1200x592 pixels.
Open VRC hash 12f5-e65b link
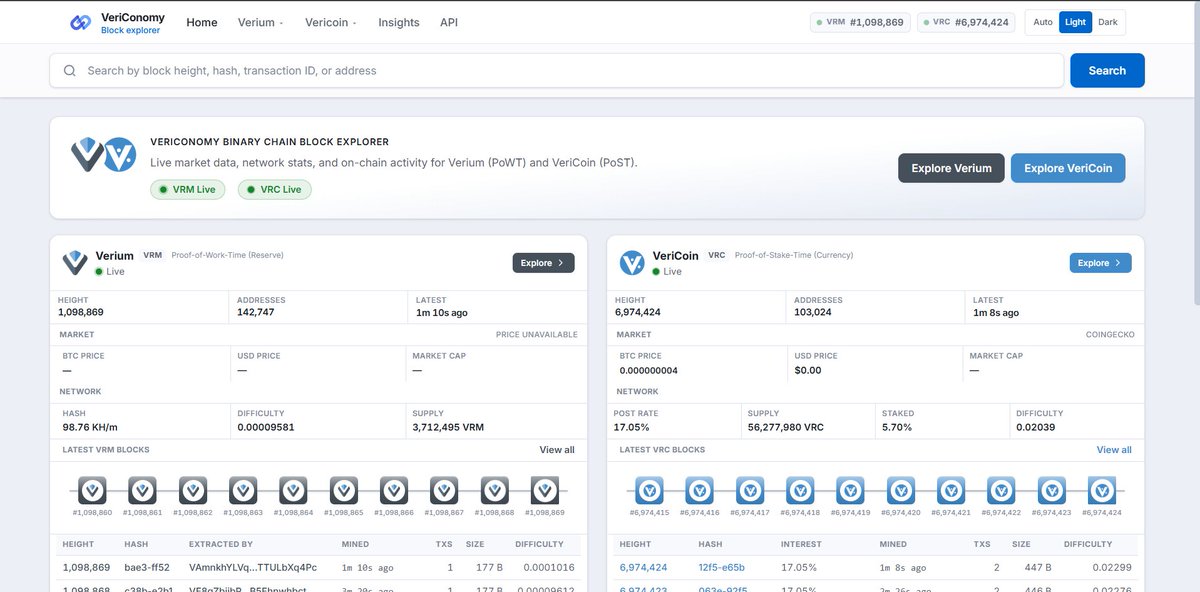[722, 567]
